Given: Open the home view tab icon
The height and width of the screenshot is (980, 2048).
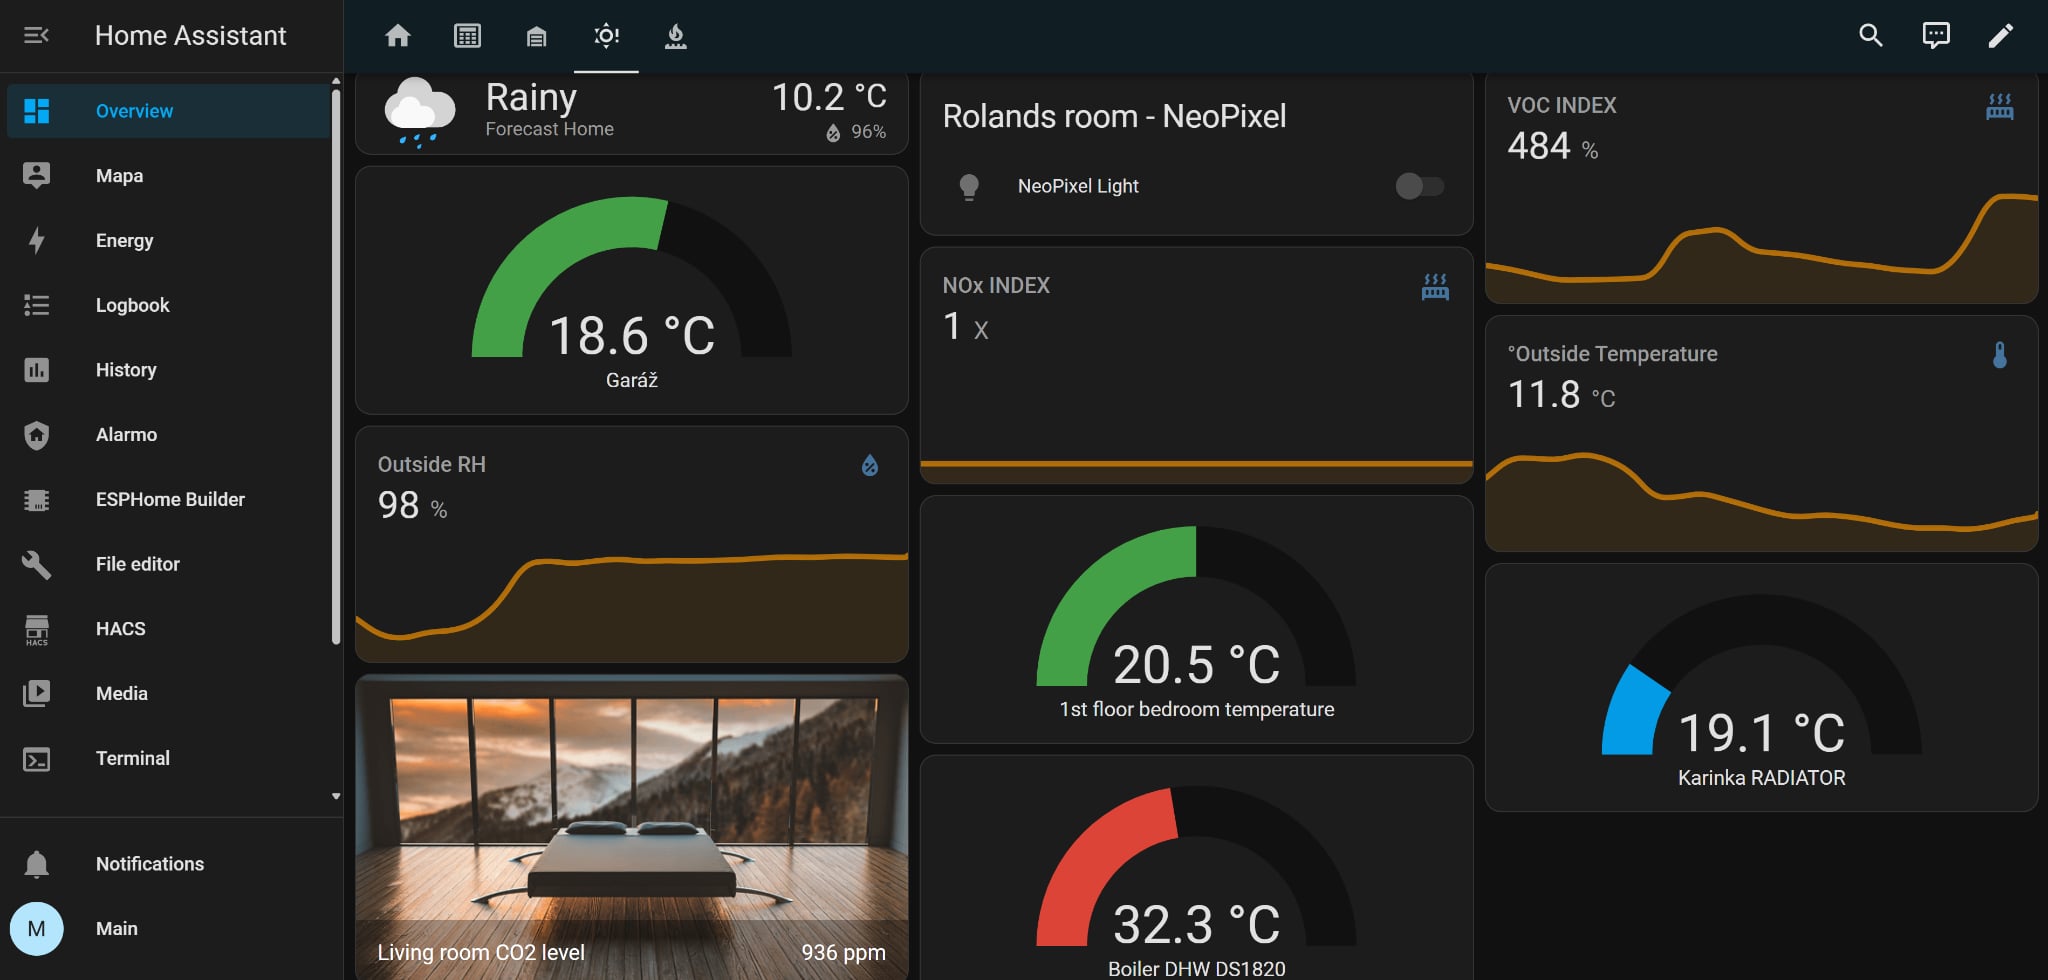Looking at the screenshot, I should pos(398,36).
